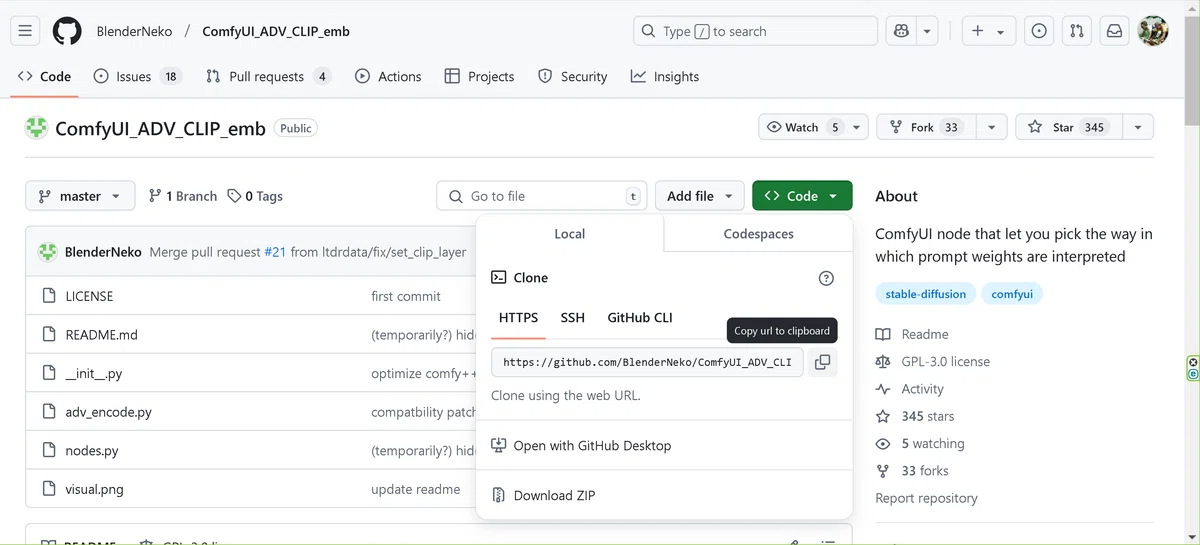The width and height of the screenshot is (1200, 545).
Task: Open pull request #21 link in commit message
Action: tap(275, 252)
